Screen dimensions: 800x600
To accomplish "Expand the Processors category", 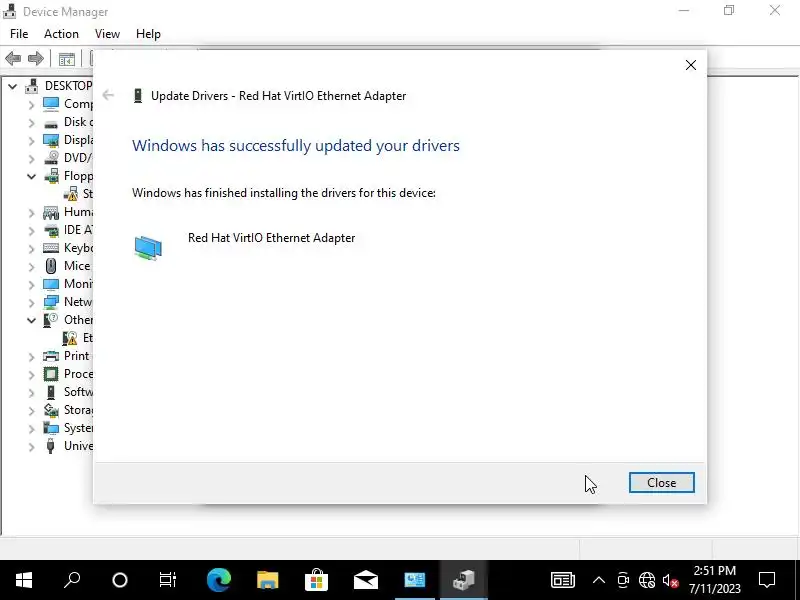I will coord(32,374).
